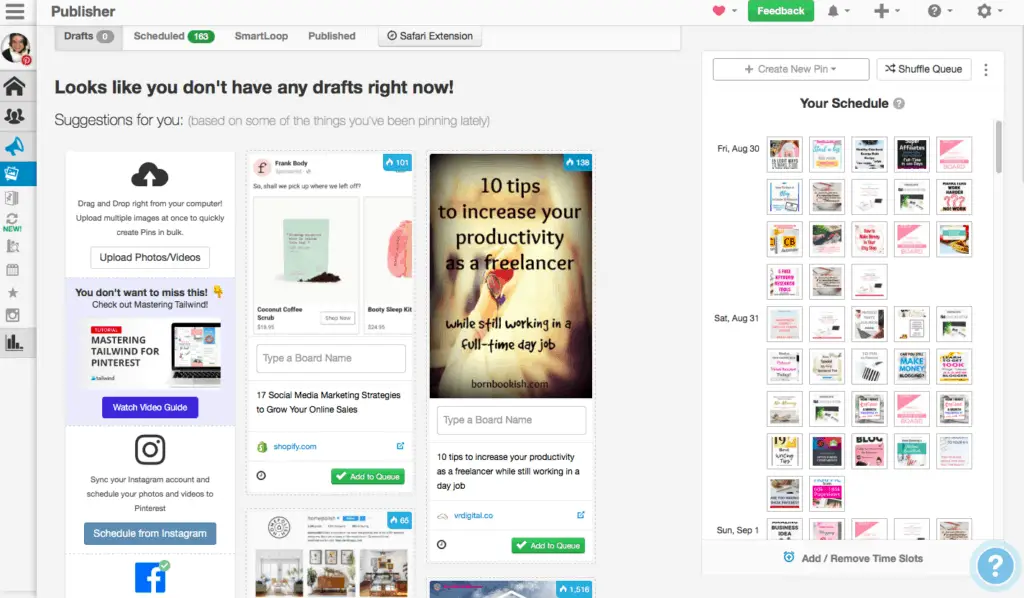Add the productivity tips pin to queue
The width and height of the screenshot is (1024, 598).
pos(548,545)
